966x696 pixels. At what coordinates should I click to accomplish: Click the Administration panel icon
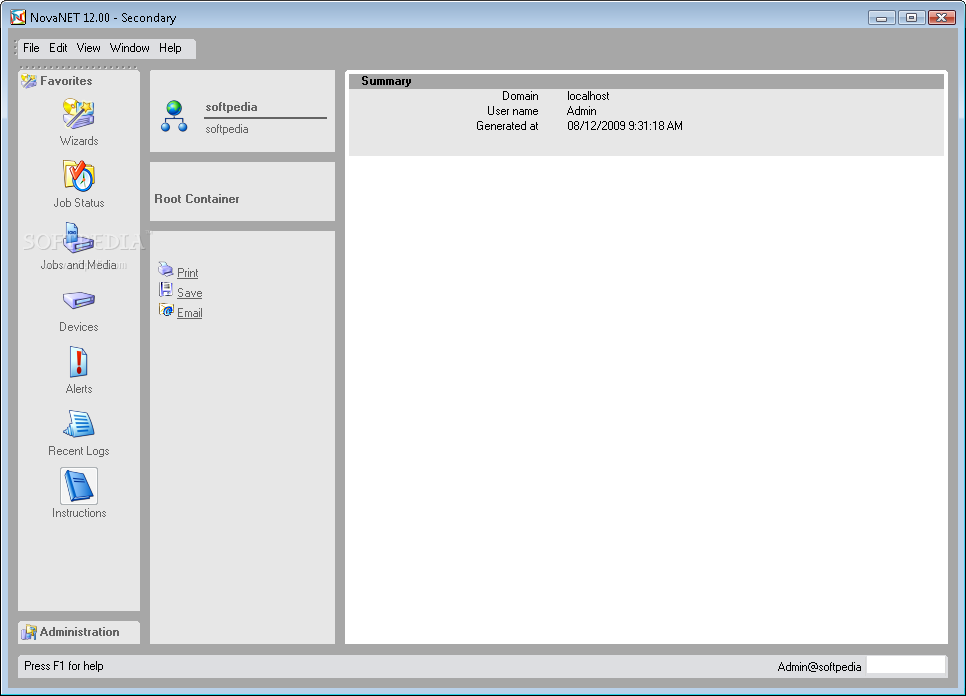[x=28, y=632]
